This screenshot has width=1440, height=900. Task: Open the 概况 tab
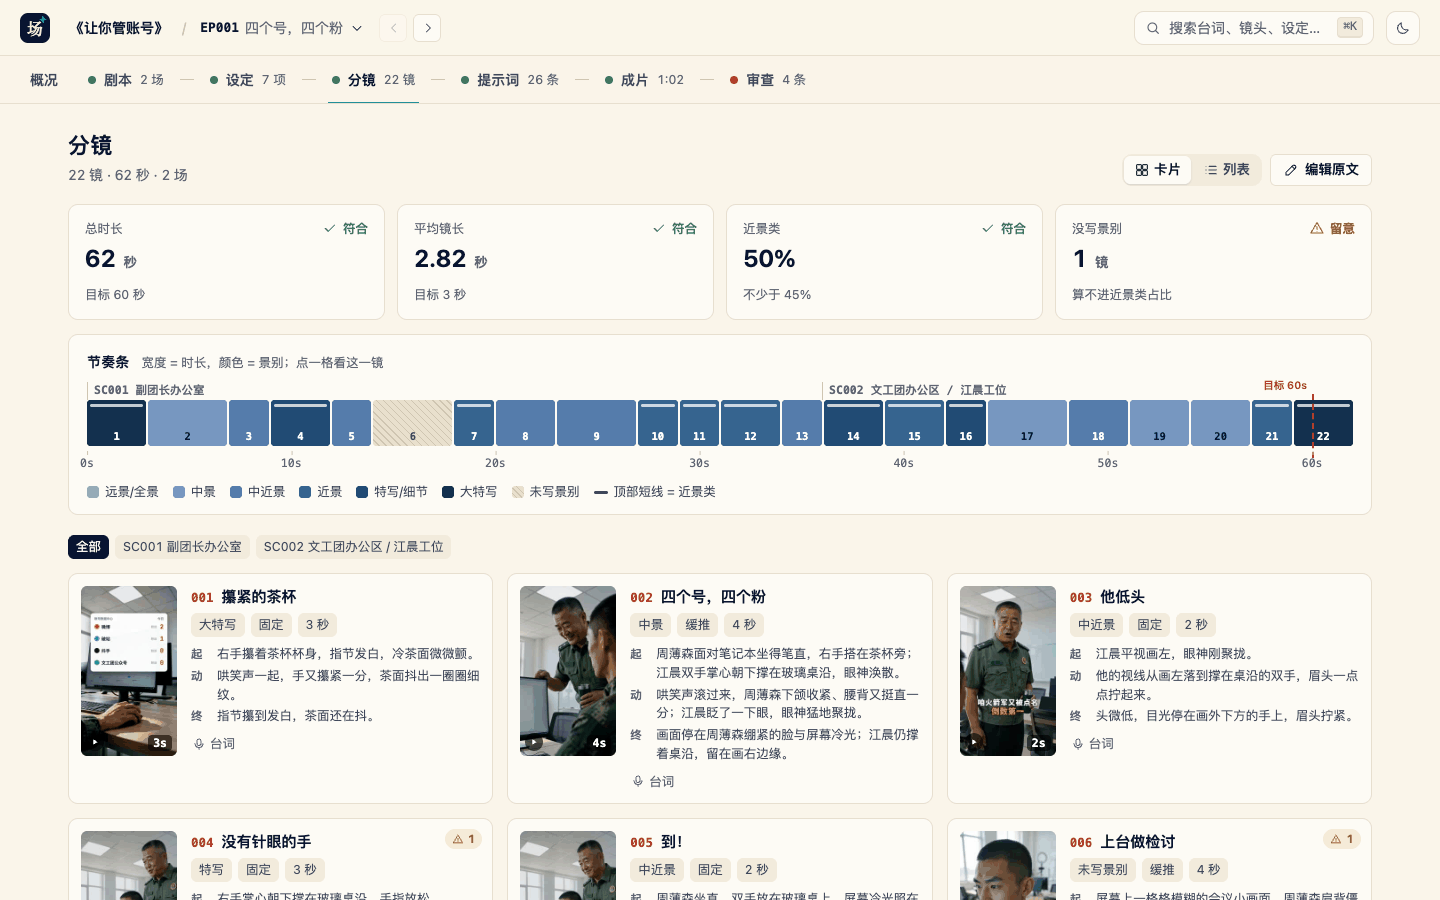point(44,80)
